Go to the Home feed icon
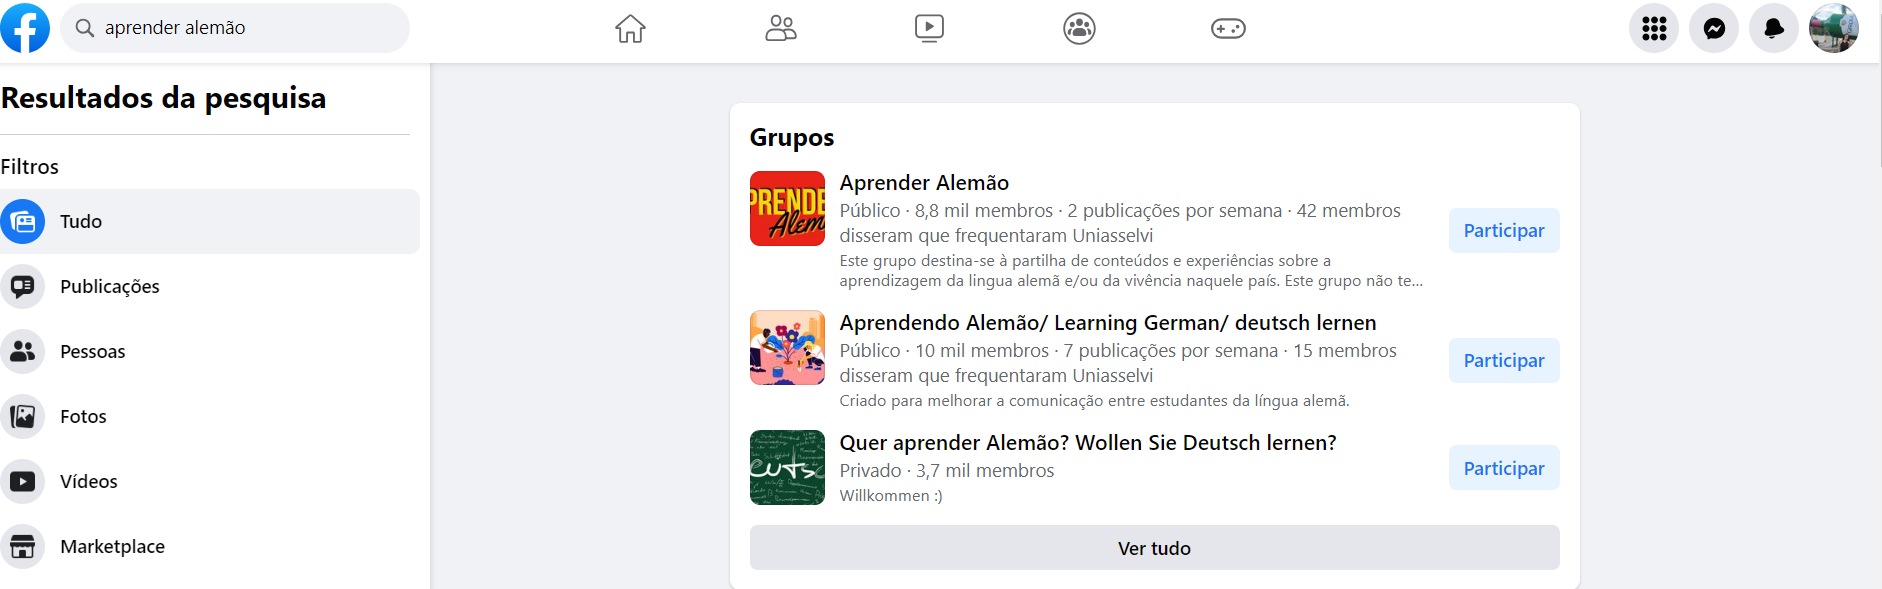Screen dimensions: 1882x589 pos(630,28)
